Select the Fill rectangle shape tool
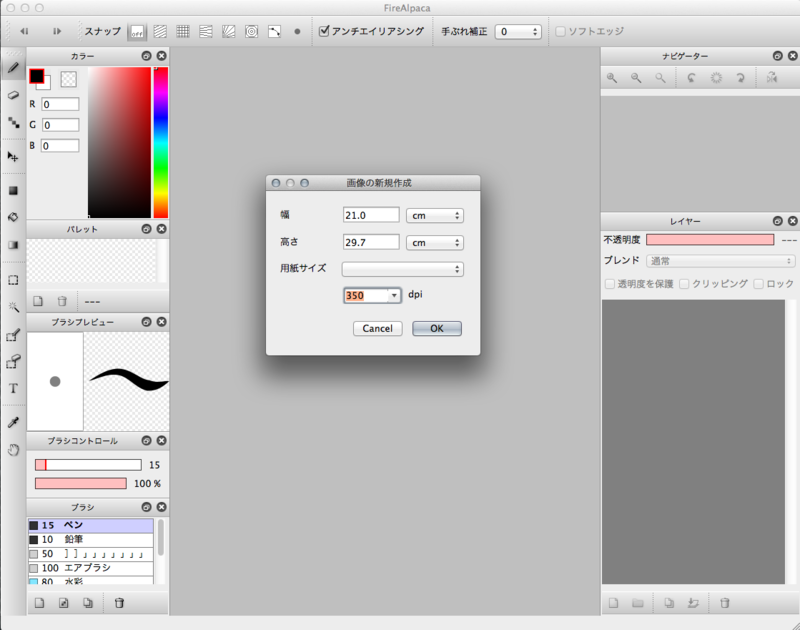Screen dimensions: 800x630 (x=13, y=190)
